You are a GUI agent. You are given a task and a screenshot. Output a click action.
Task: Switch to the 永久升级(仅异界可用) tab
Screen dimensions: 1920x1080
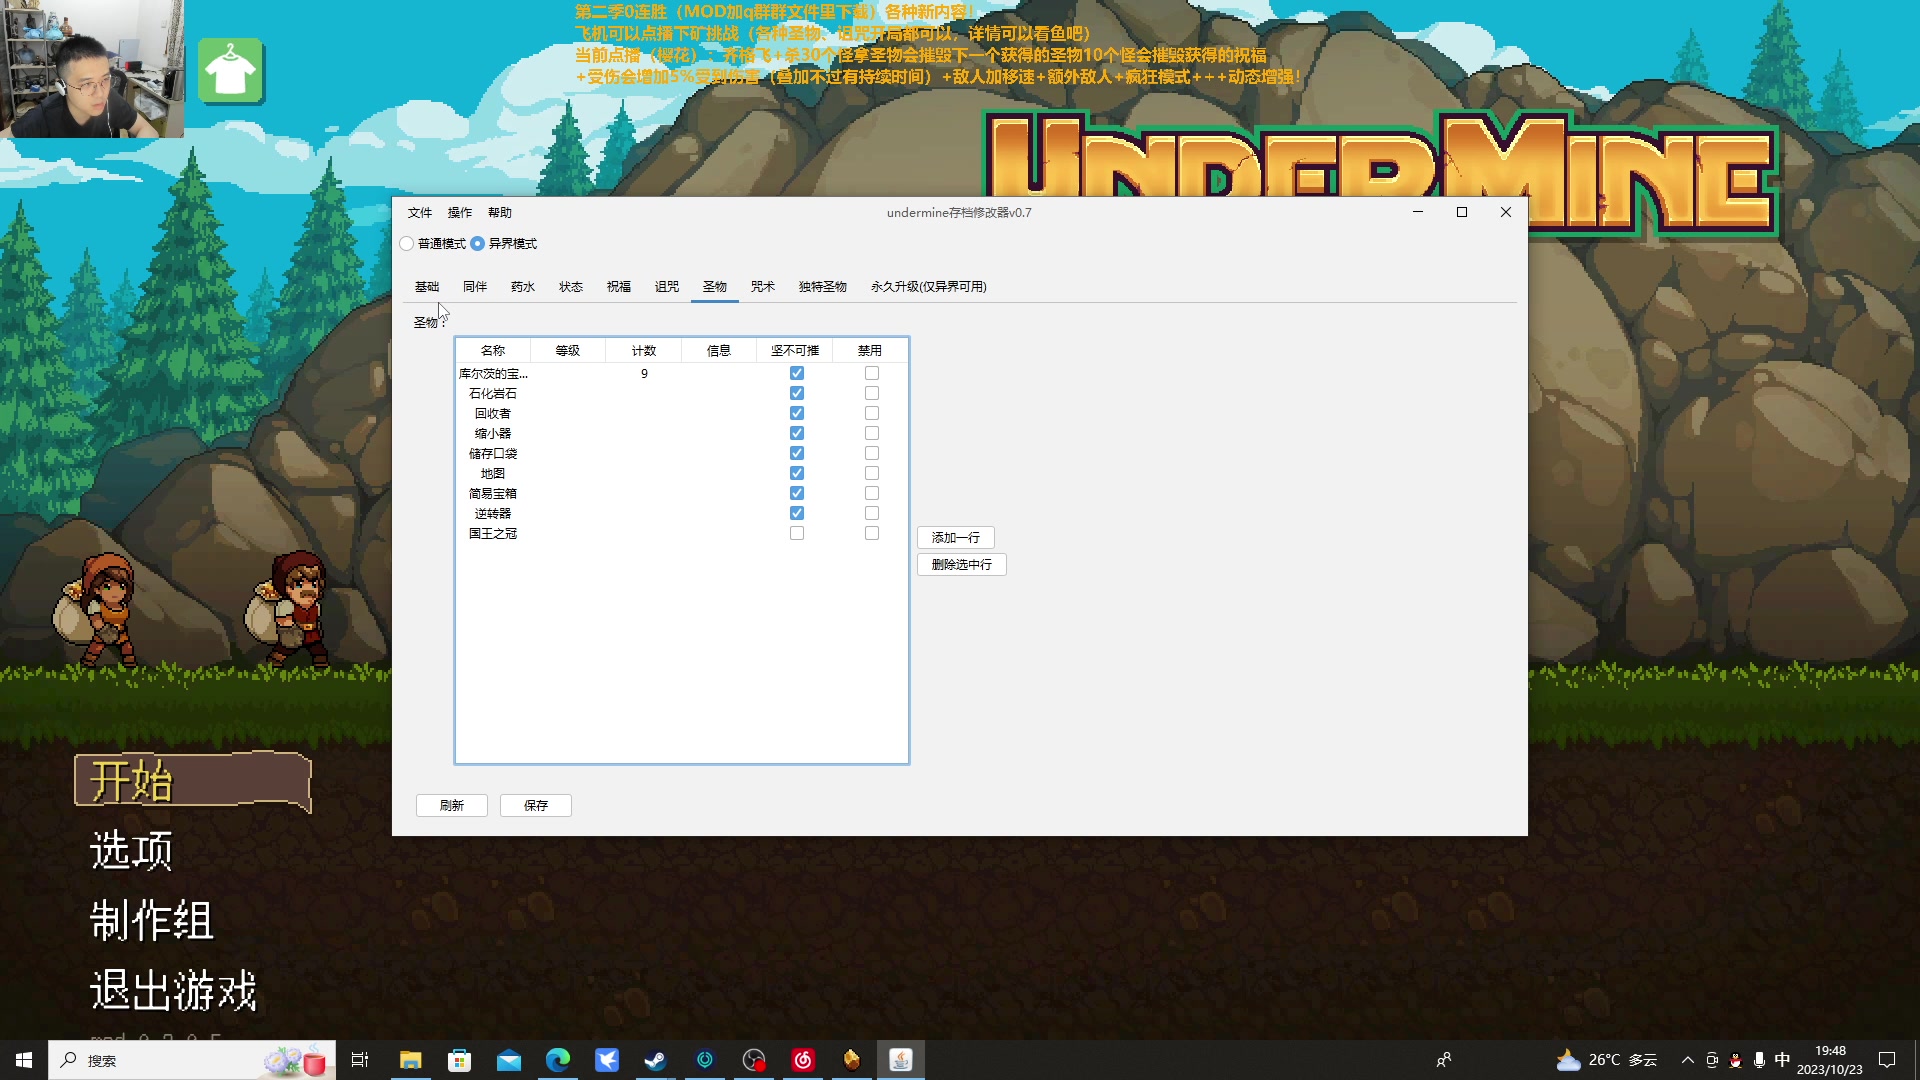(x=929, y=287)
